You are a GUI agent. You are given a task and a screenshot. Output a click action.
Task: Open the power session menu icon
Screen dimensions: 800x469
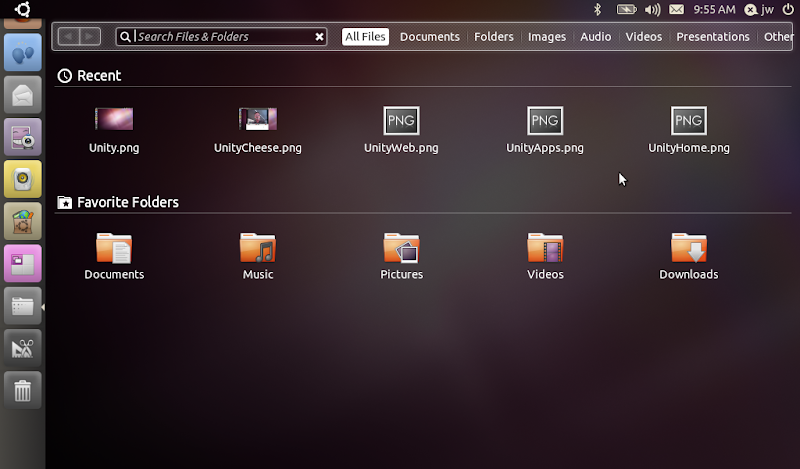[x=788, y=9]
